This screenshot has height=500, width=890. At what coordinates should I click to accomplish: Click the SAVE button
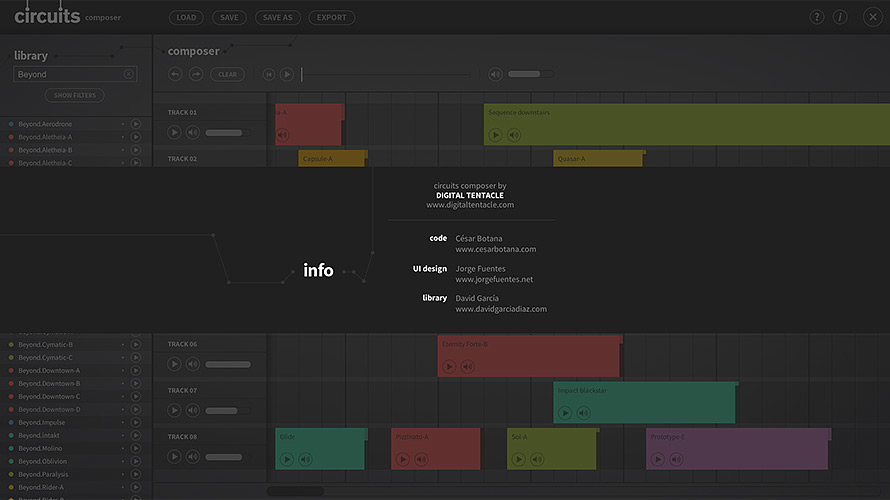point(229,18)
